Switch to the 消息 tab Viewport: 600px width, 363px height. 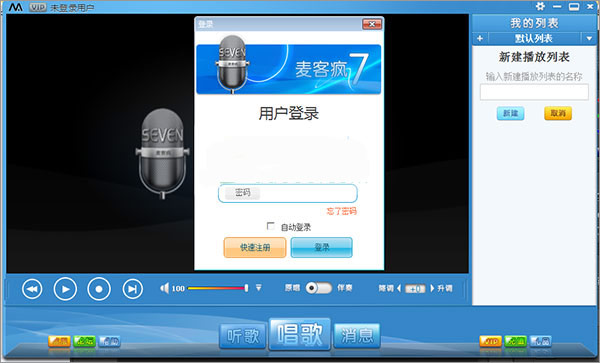[357, 336]
